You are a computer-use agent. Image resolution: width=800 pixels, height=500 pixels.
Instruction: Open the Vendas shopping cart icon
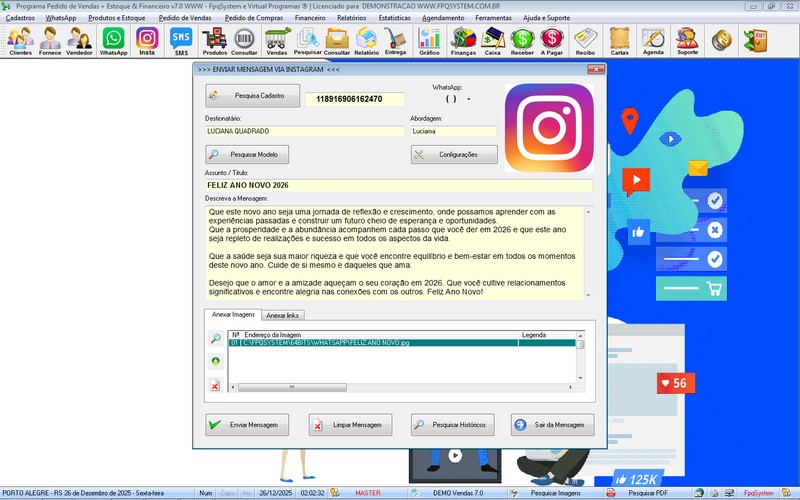(277, 41)
